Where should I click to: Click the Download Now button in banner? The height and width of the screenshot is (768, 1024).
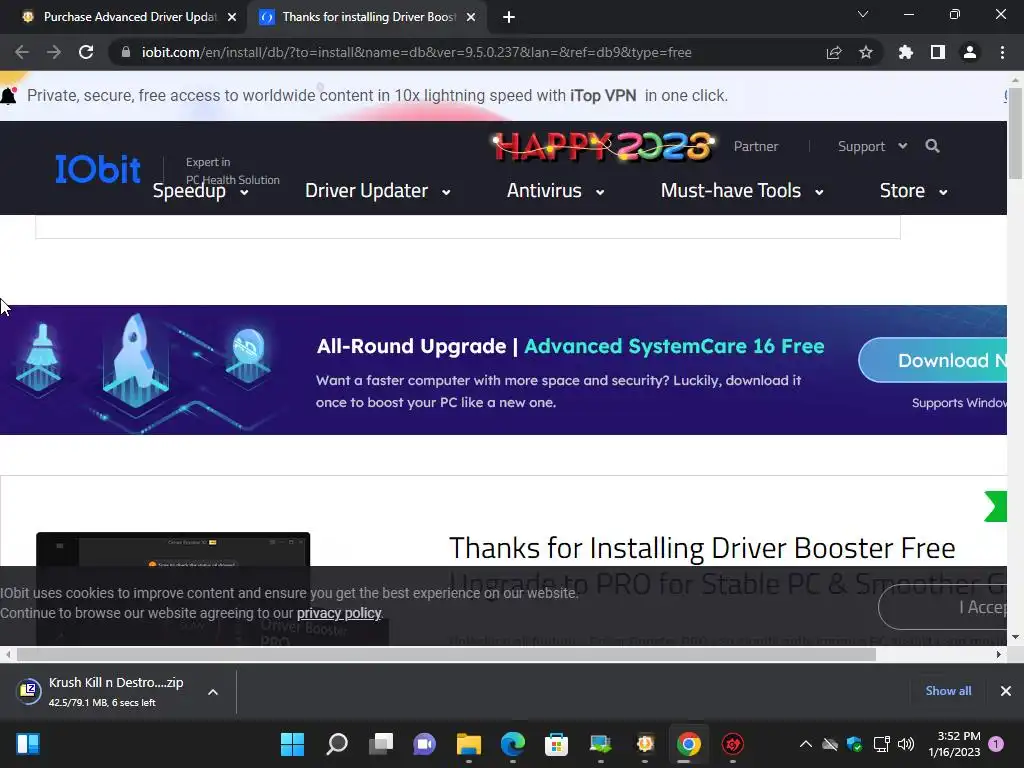tap(933, 360)
